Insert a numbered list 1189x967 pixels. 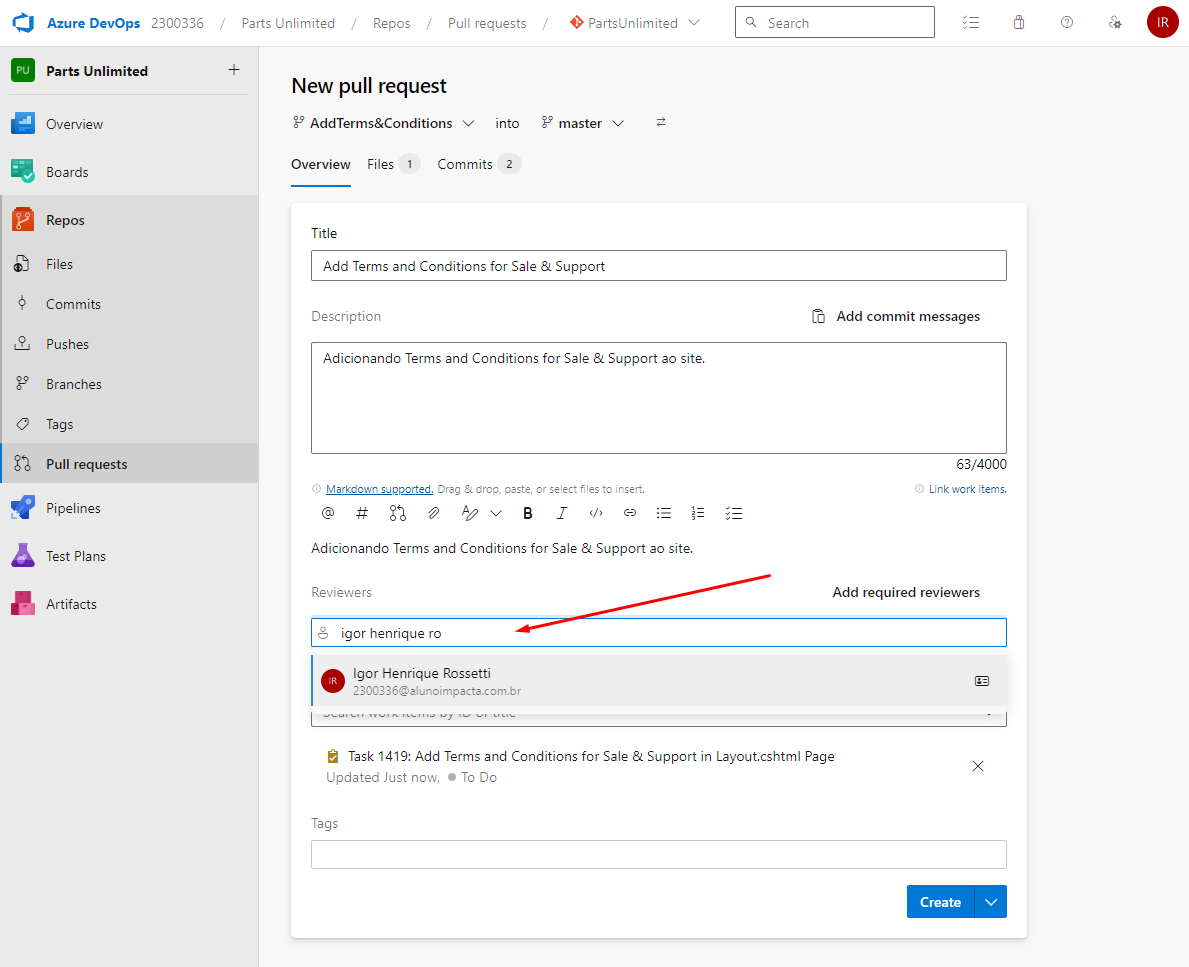coord(698,513)
